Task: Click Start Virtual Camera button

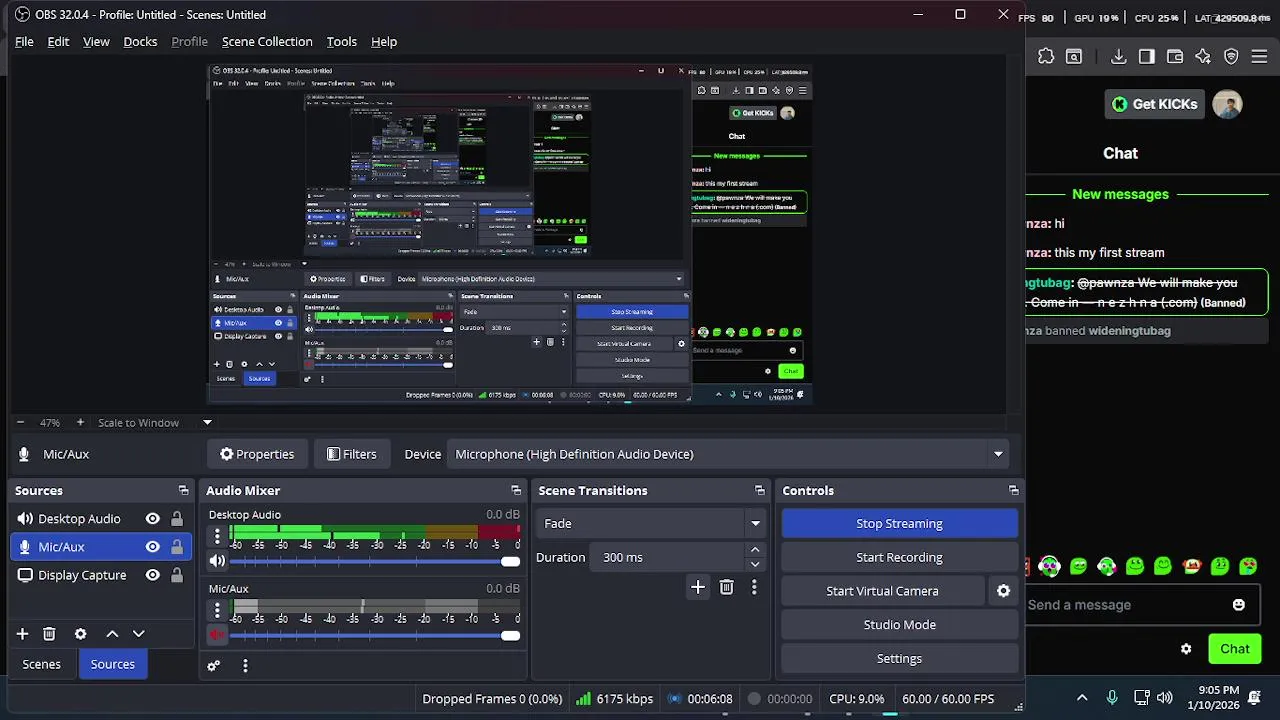Action: point(882,591)
